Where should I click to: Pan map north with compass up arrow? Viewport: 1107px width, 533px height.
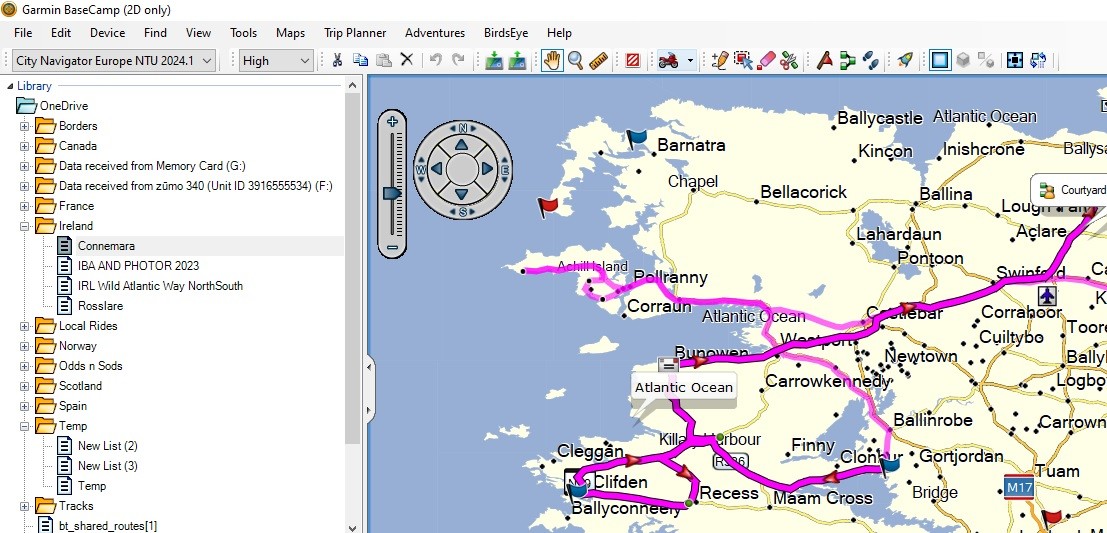(x=462, y=144)
